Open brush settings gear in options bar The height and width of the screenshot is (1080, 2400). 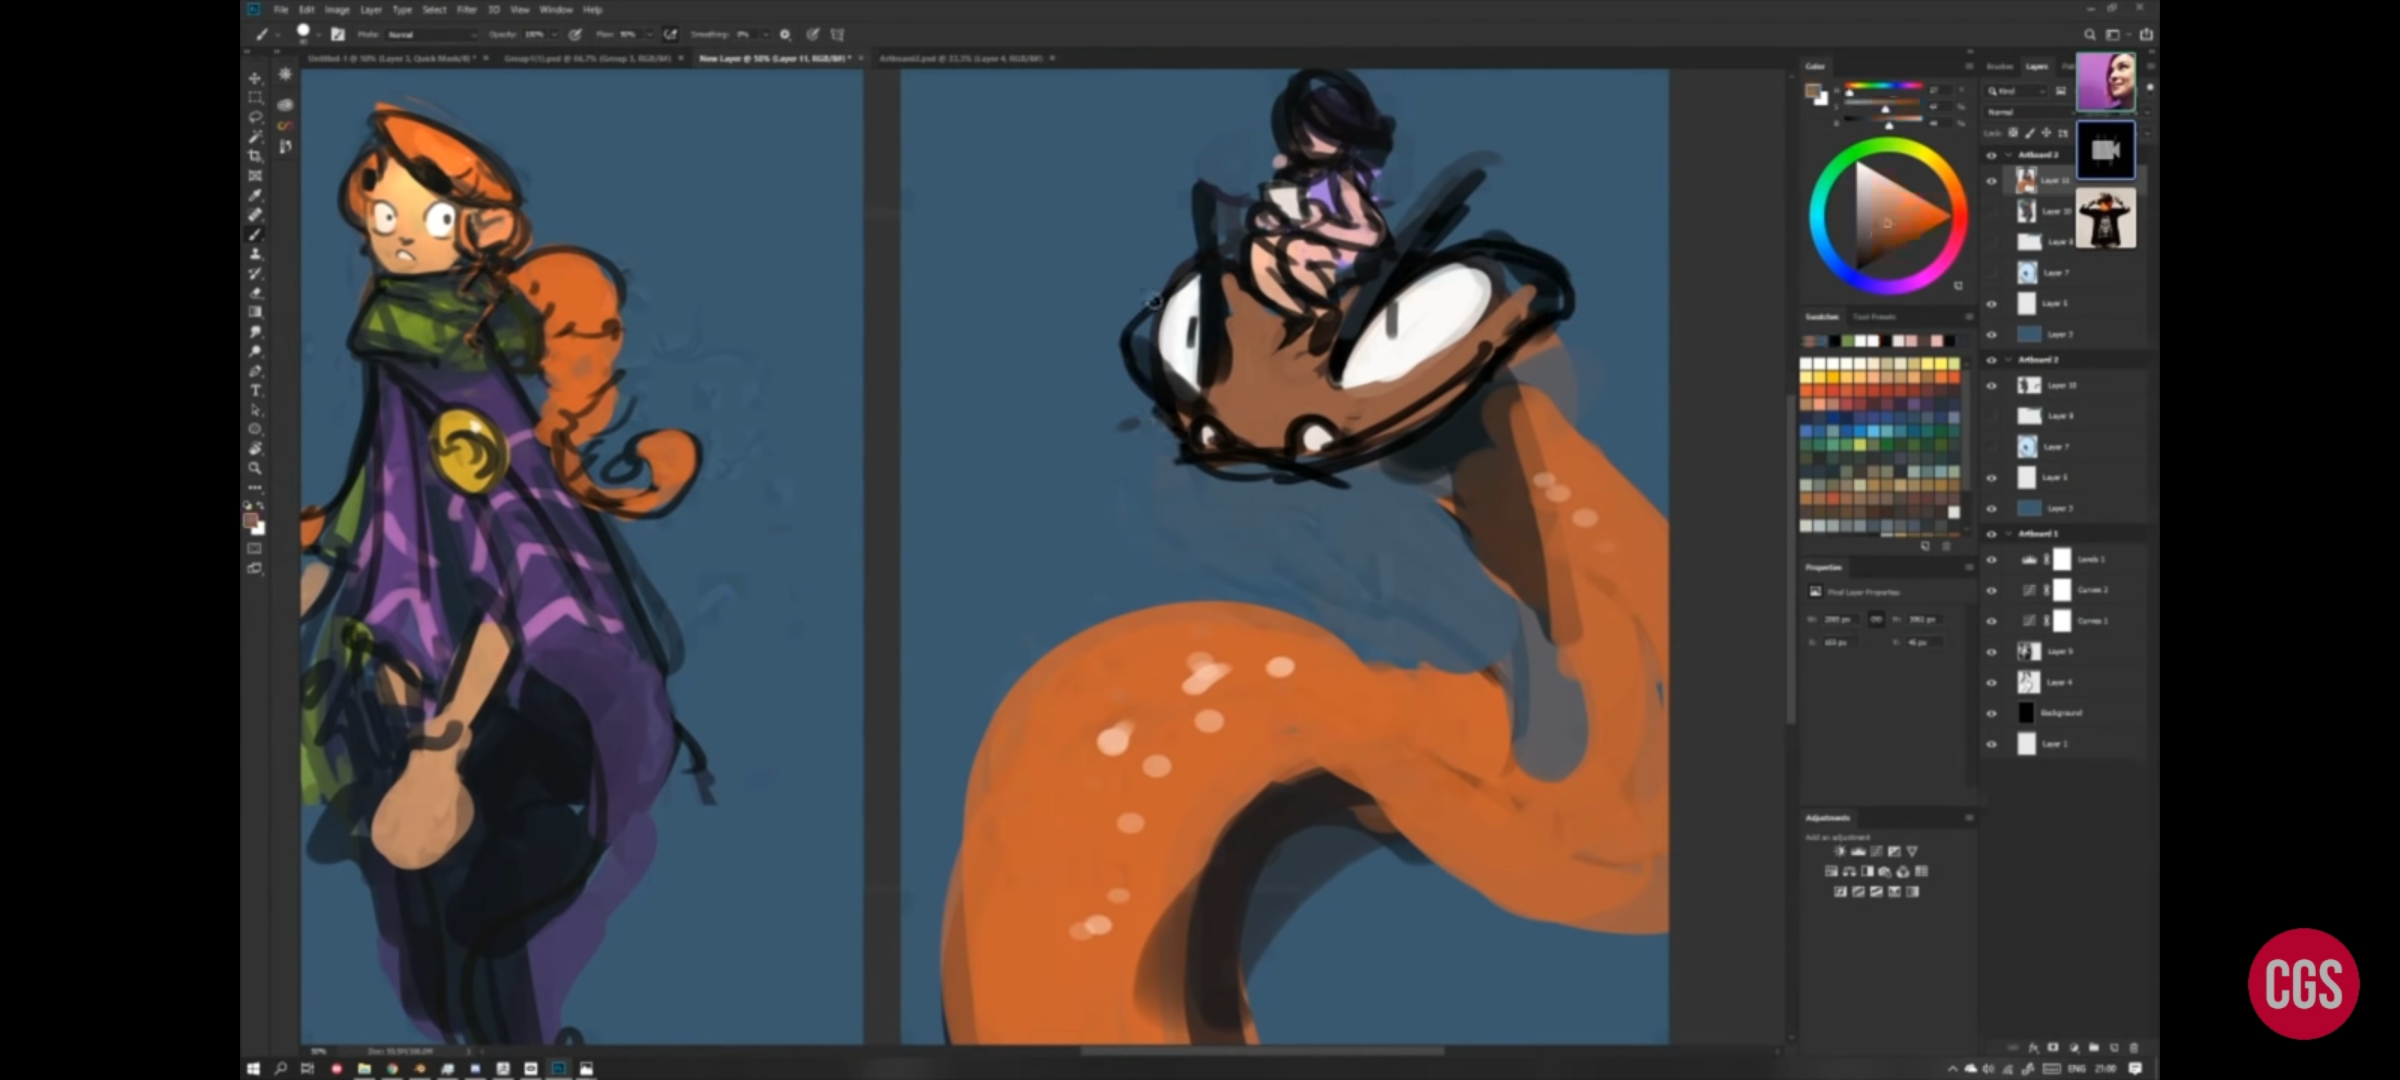point(785,34)
